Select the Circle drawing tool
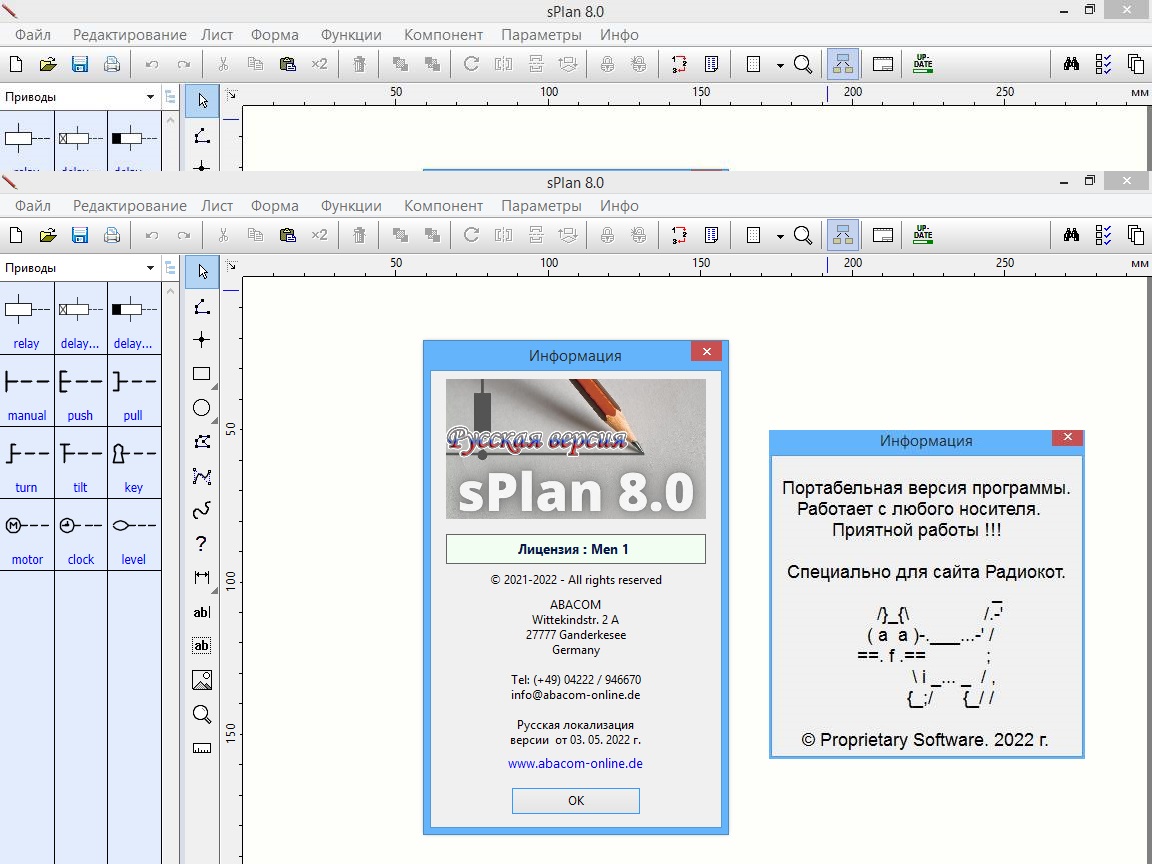1152x864 pixels. tap(201, 408)
